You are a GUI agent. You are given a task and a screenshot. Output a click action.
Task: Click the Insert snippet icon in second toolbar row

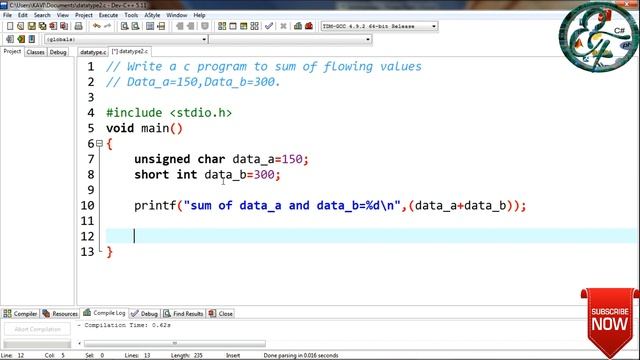click(x=10, y=39)
